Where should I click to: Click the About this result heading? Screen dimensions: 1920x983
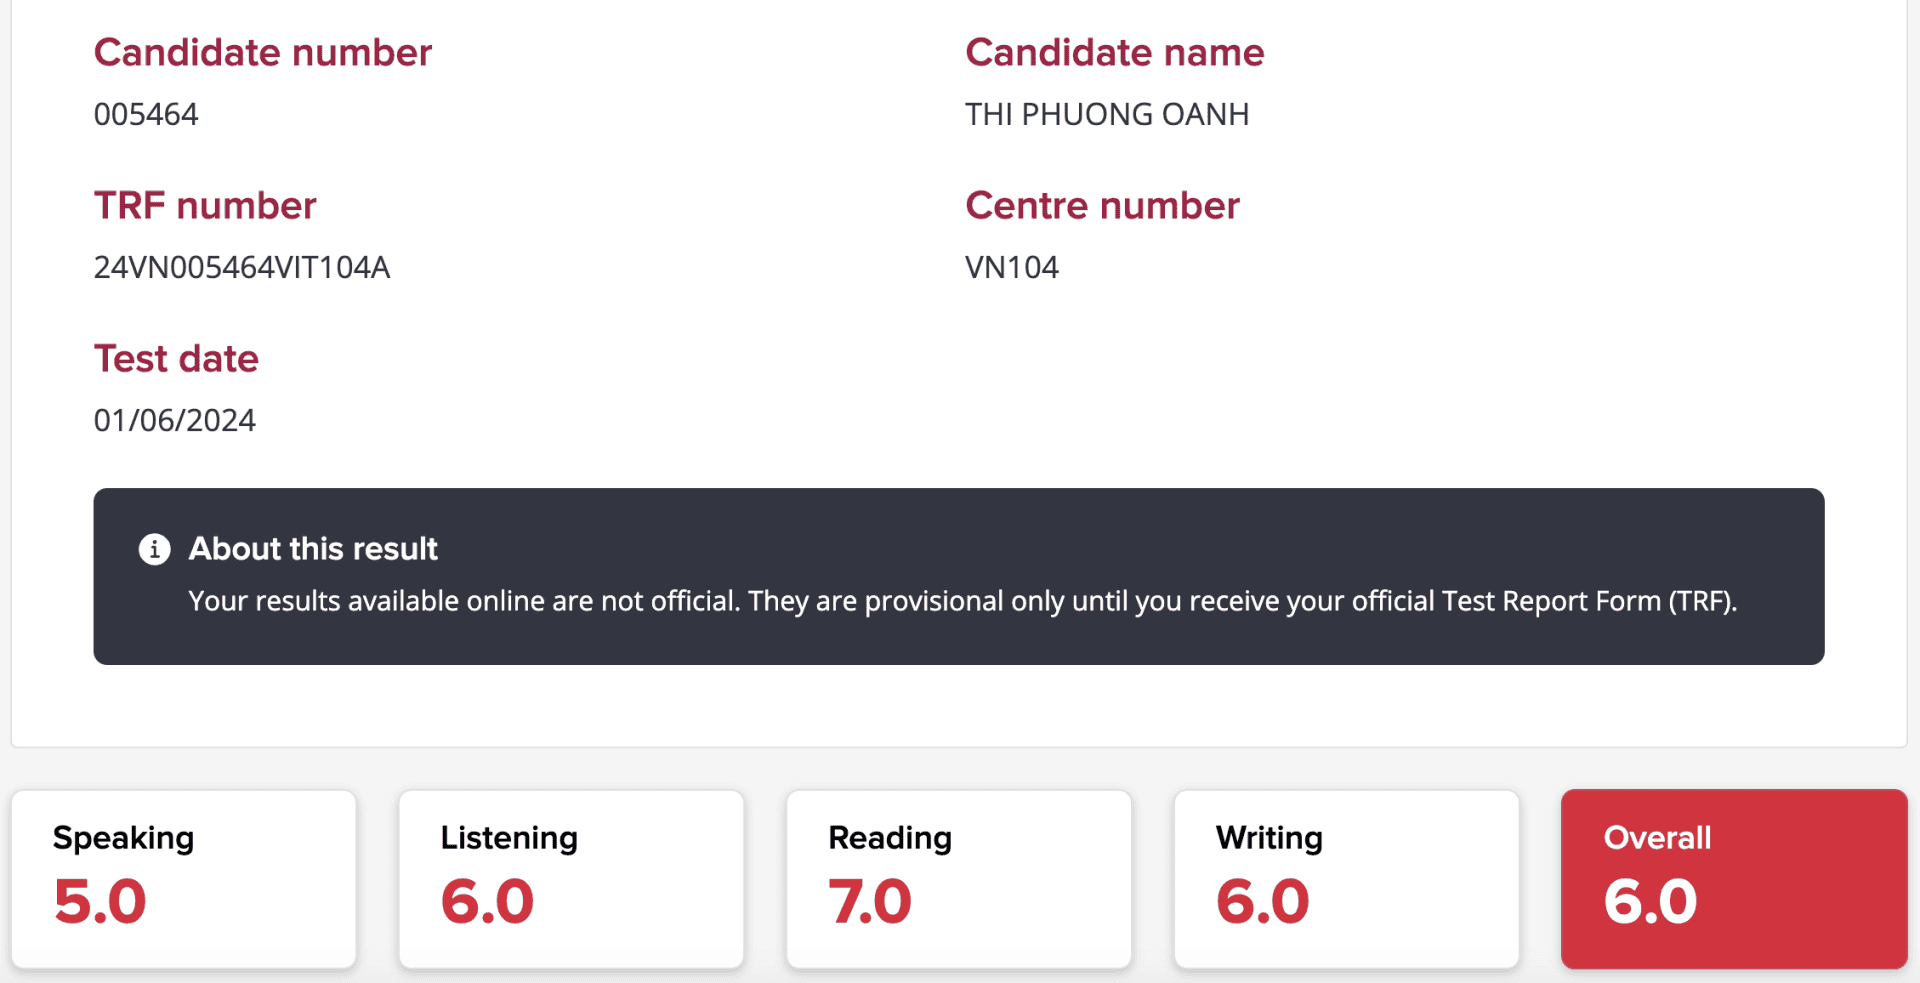coord(313,549)
